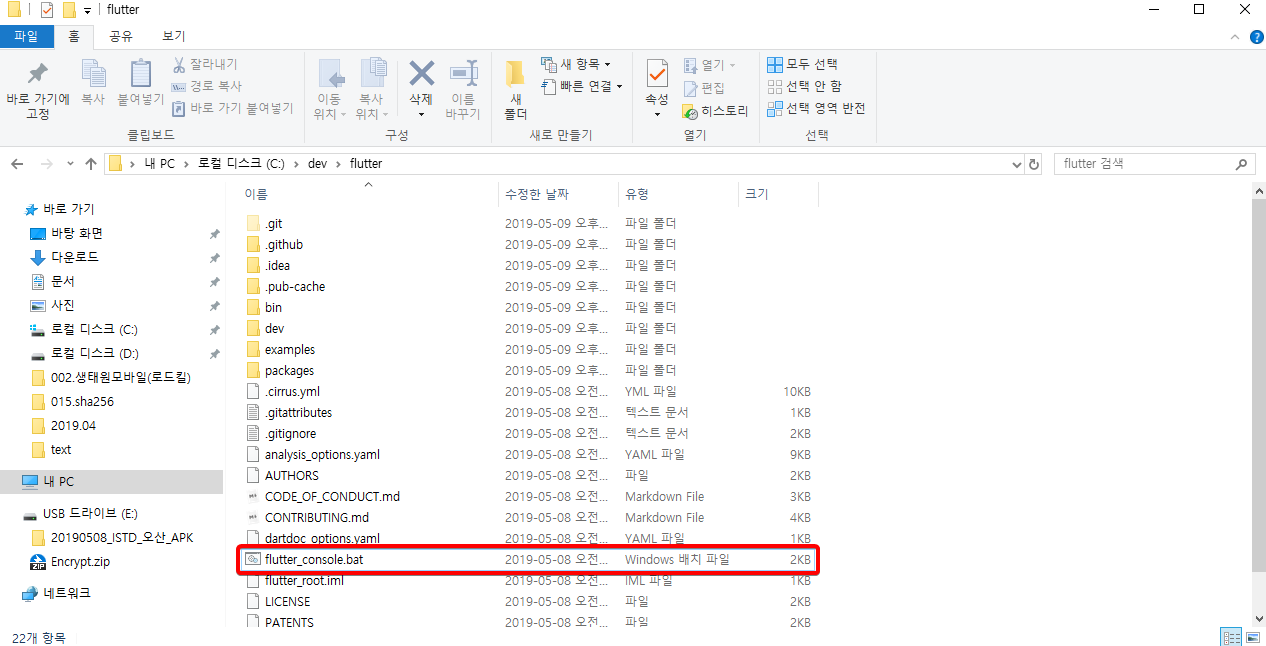Viewport: 1266px width, 646px height.
Task: Click History (히스토리) in ribbon
Action: 715,111
